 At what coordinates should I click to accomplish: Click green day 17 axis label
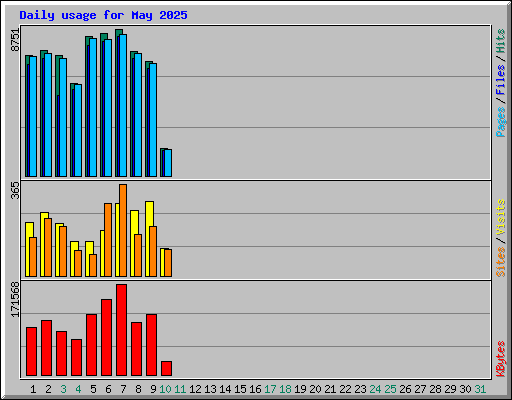[270, 389]
